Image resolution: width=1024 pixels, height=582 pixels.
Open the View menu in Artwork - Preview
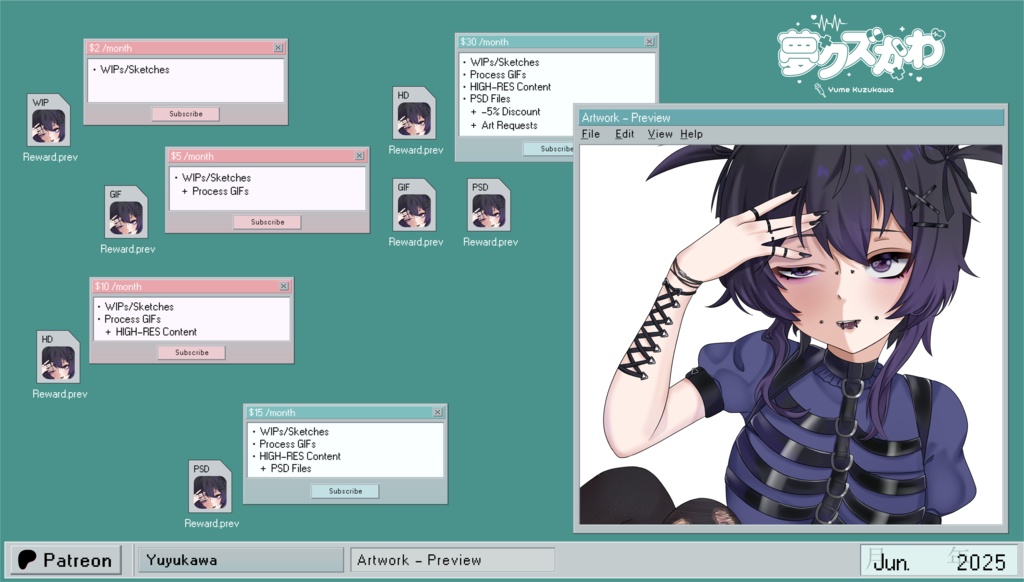tap(660, 134)
